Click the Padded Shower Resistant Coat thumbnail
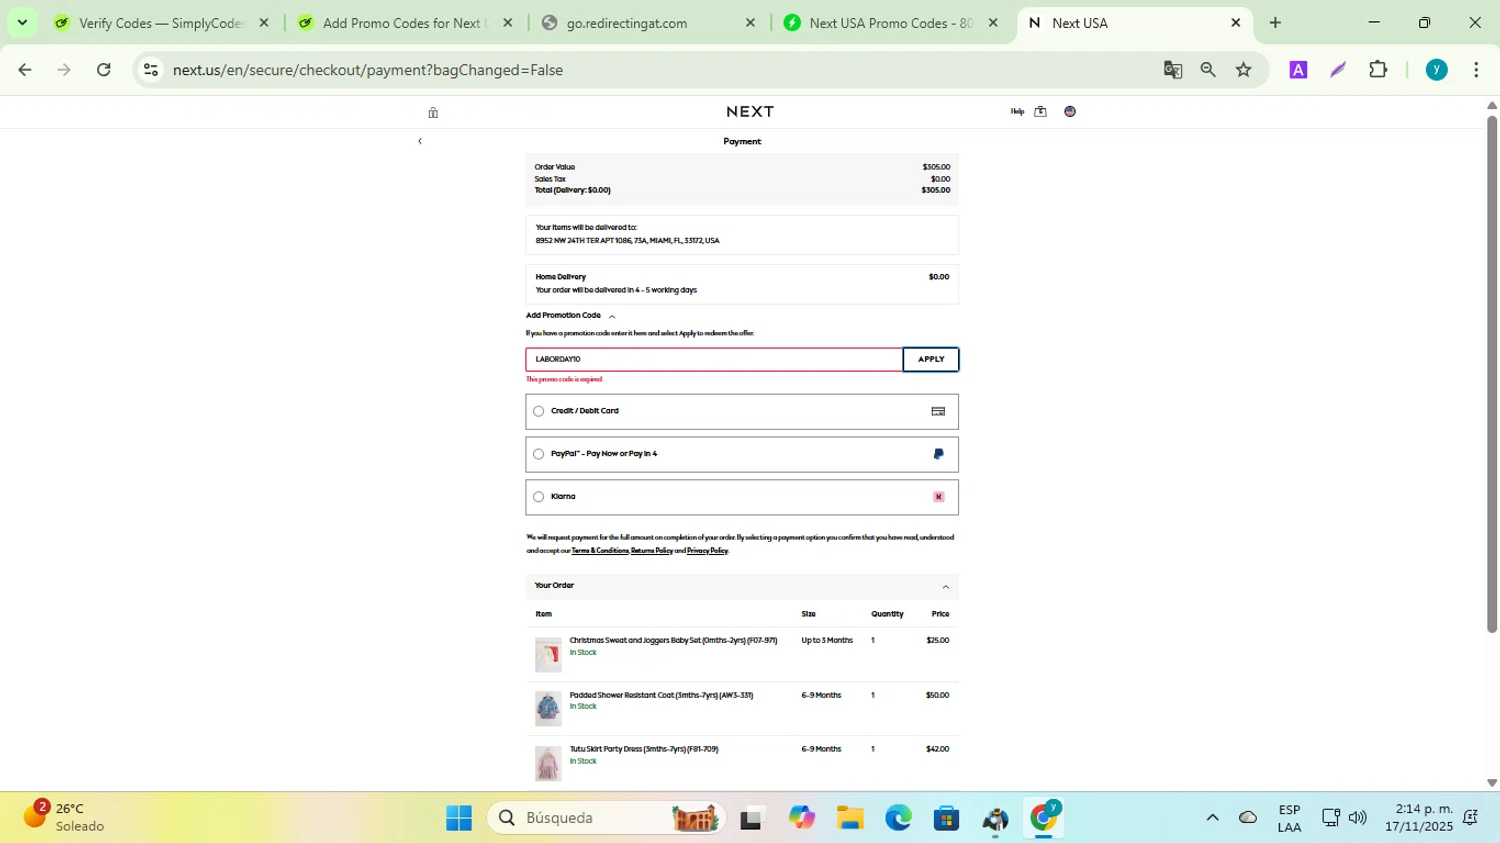 click(x=548, y=708)
